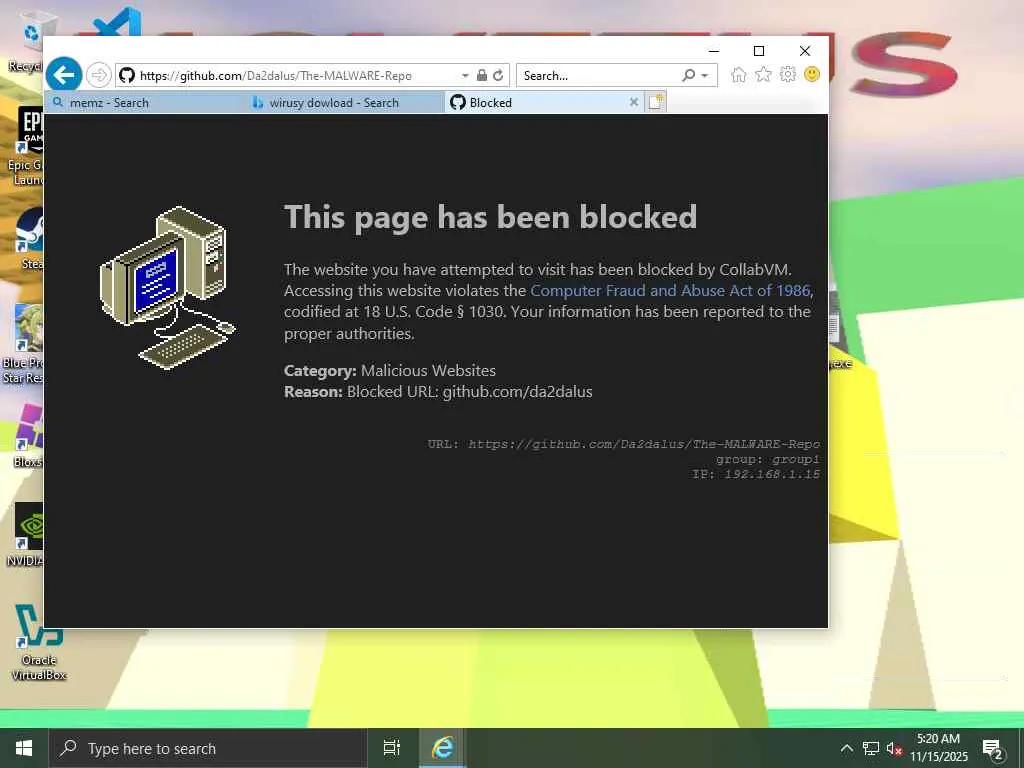The height and width of the screenshot is (768, 1024).
Task: Click the Type here to search box
Action: pos(208,748)
